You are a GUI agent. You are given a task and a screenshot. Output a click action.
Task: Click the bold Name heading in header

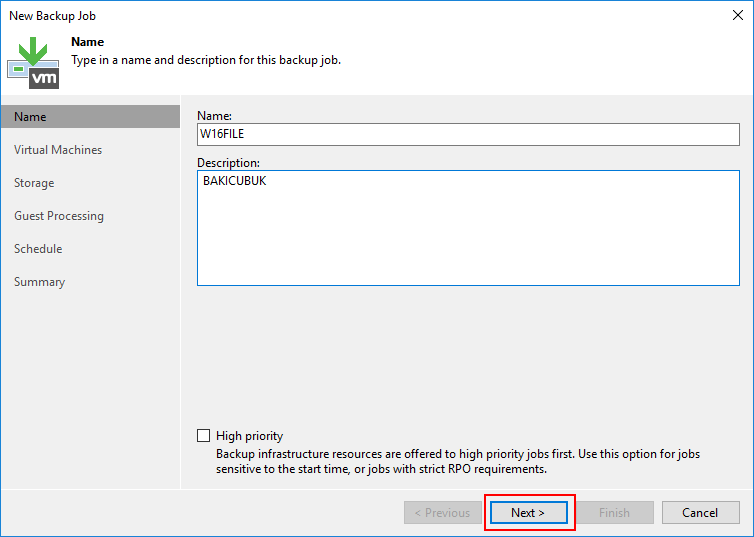click(x=88, y=42)
